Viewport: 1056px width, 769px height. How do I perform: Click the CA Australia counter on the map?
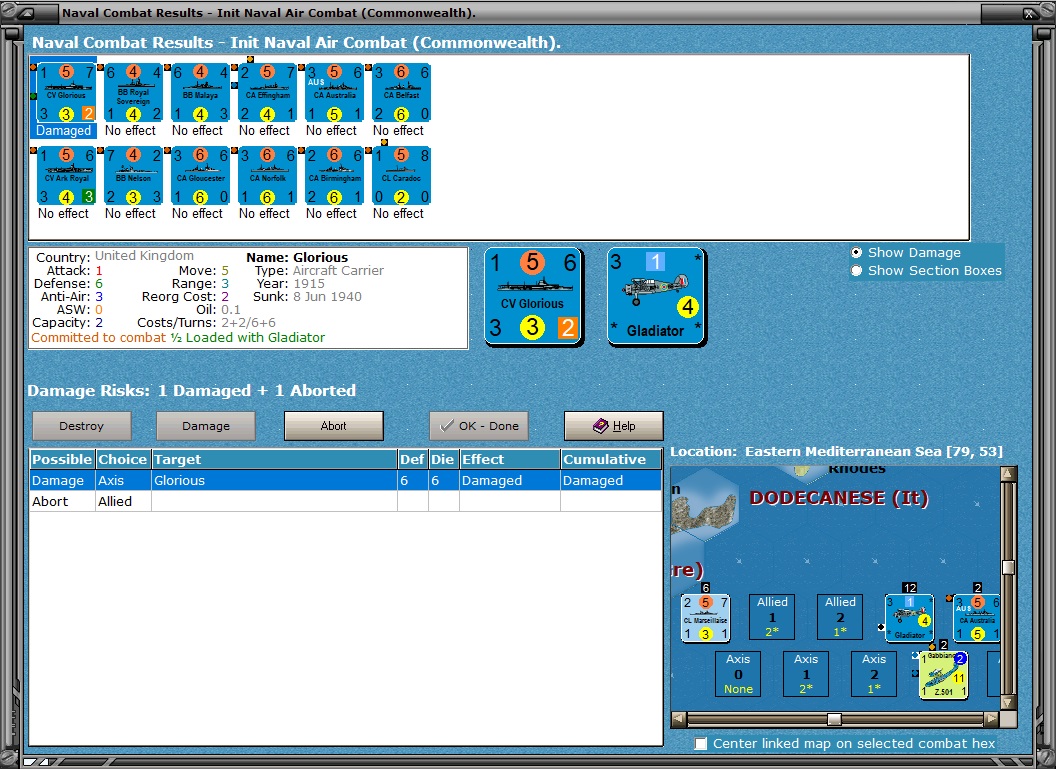(x=977, y=617)
